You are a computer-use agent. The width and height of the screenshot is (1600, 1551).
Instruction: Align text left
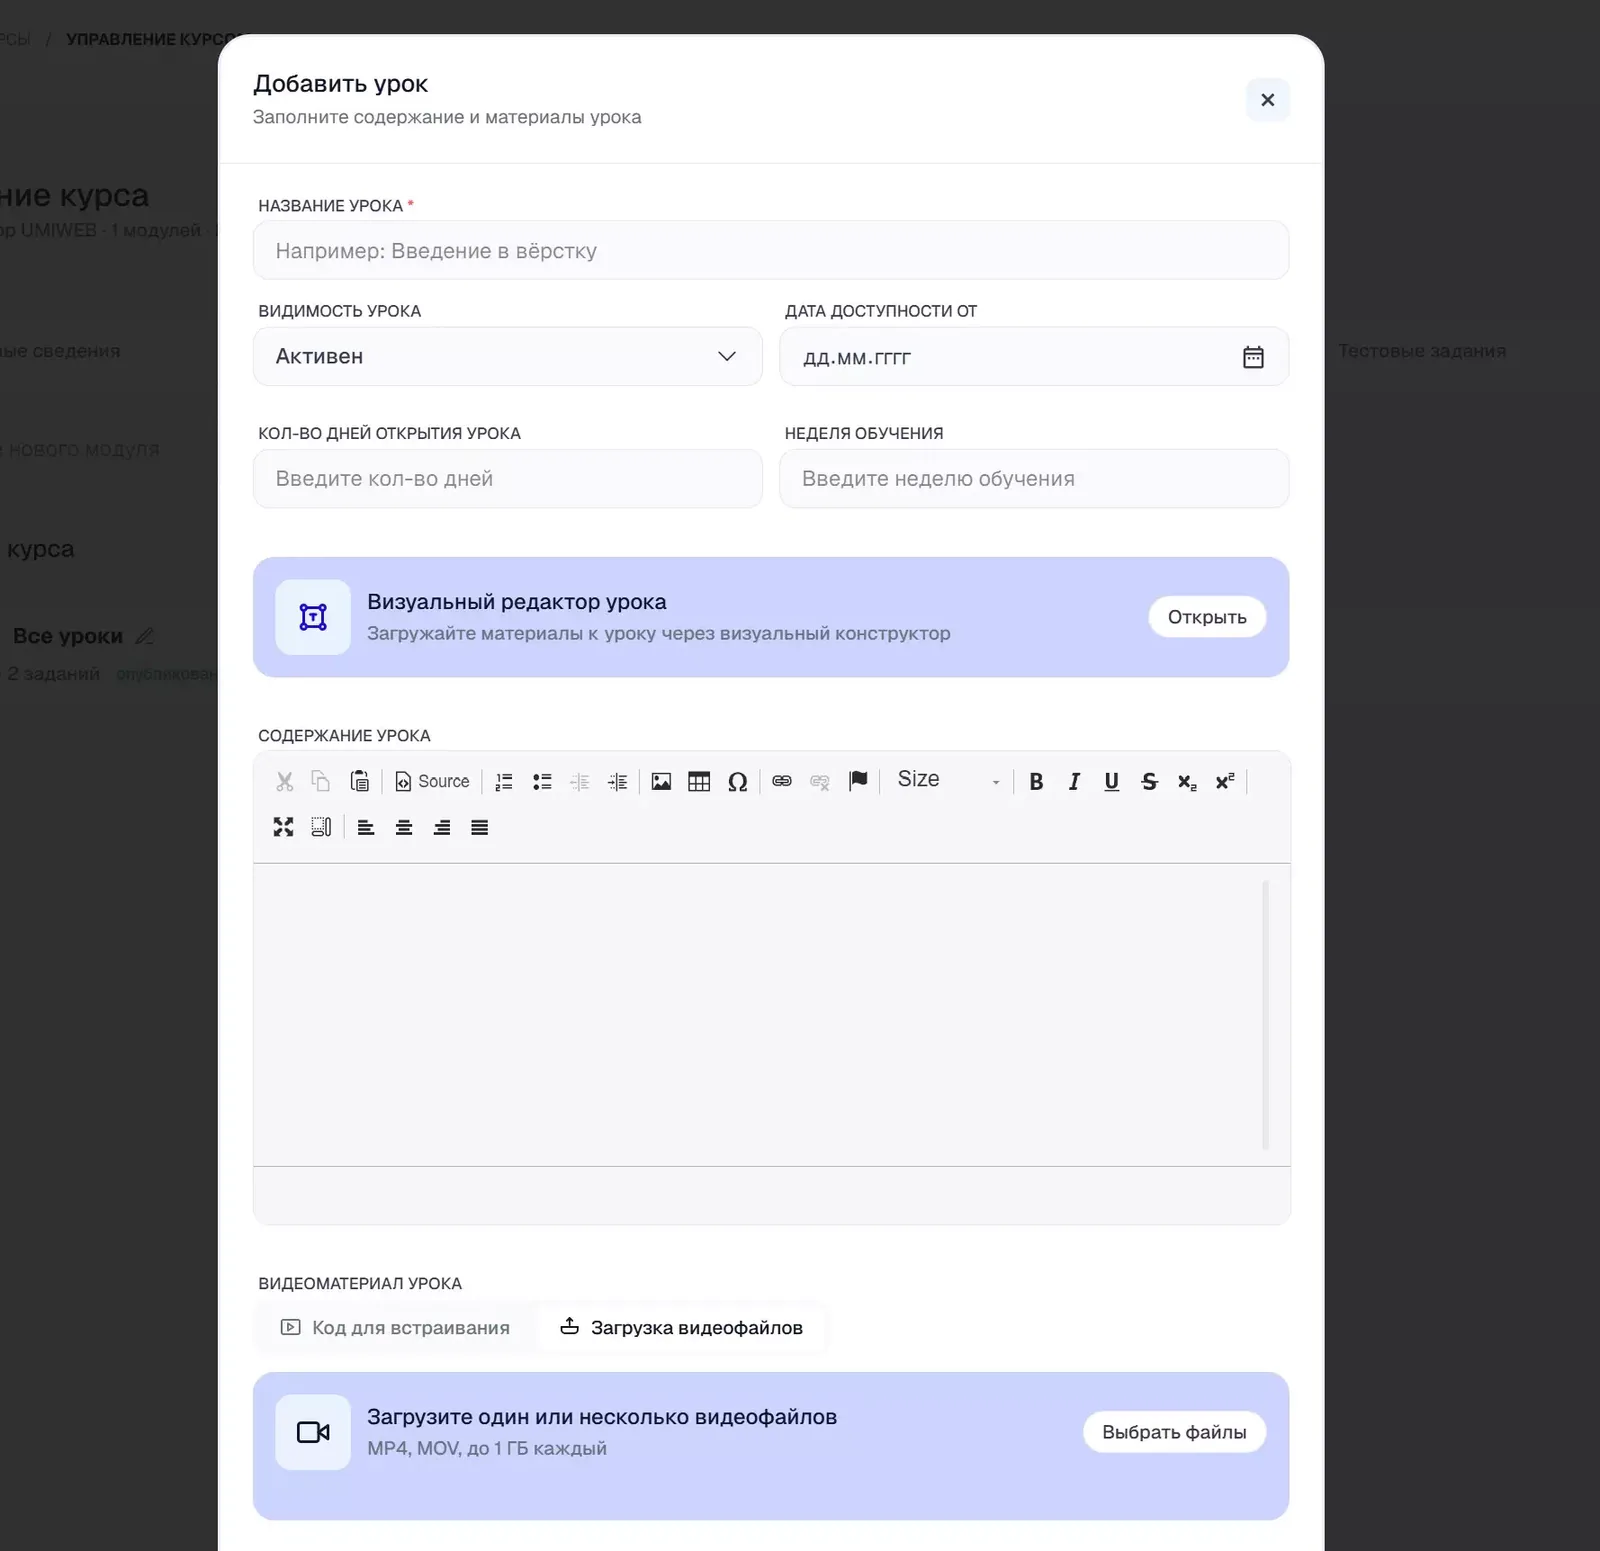coord(366,827)
